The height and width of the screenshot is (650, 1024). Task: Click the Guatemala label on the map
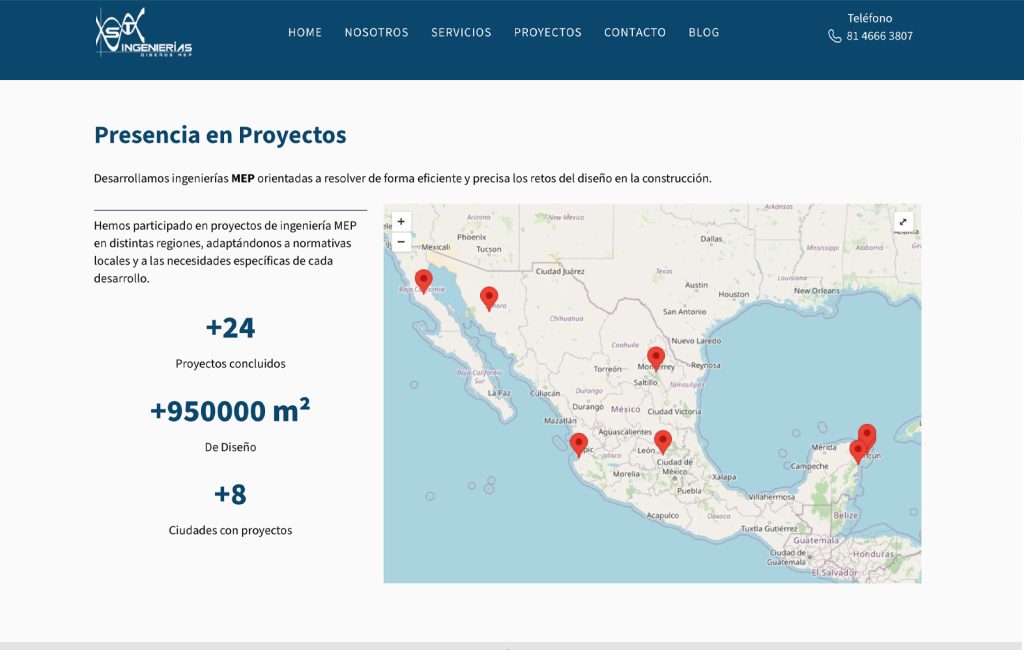816,540
